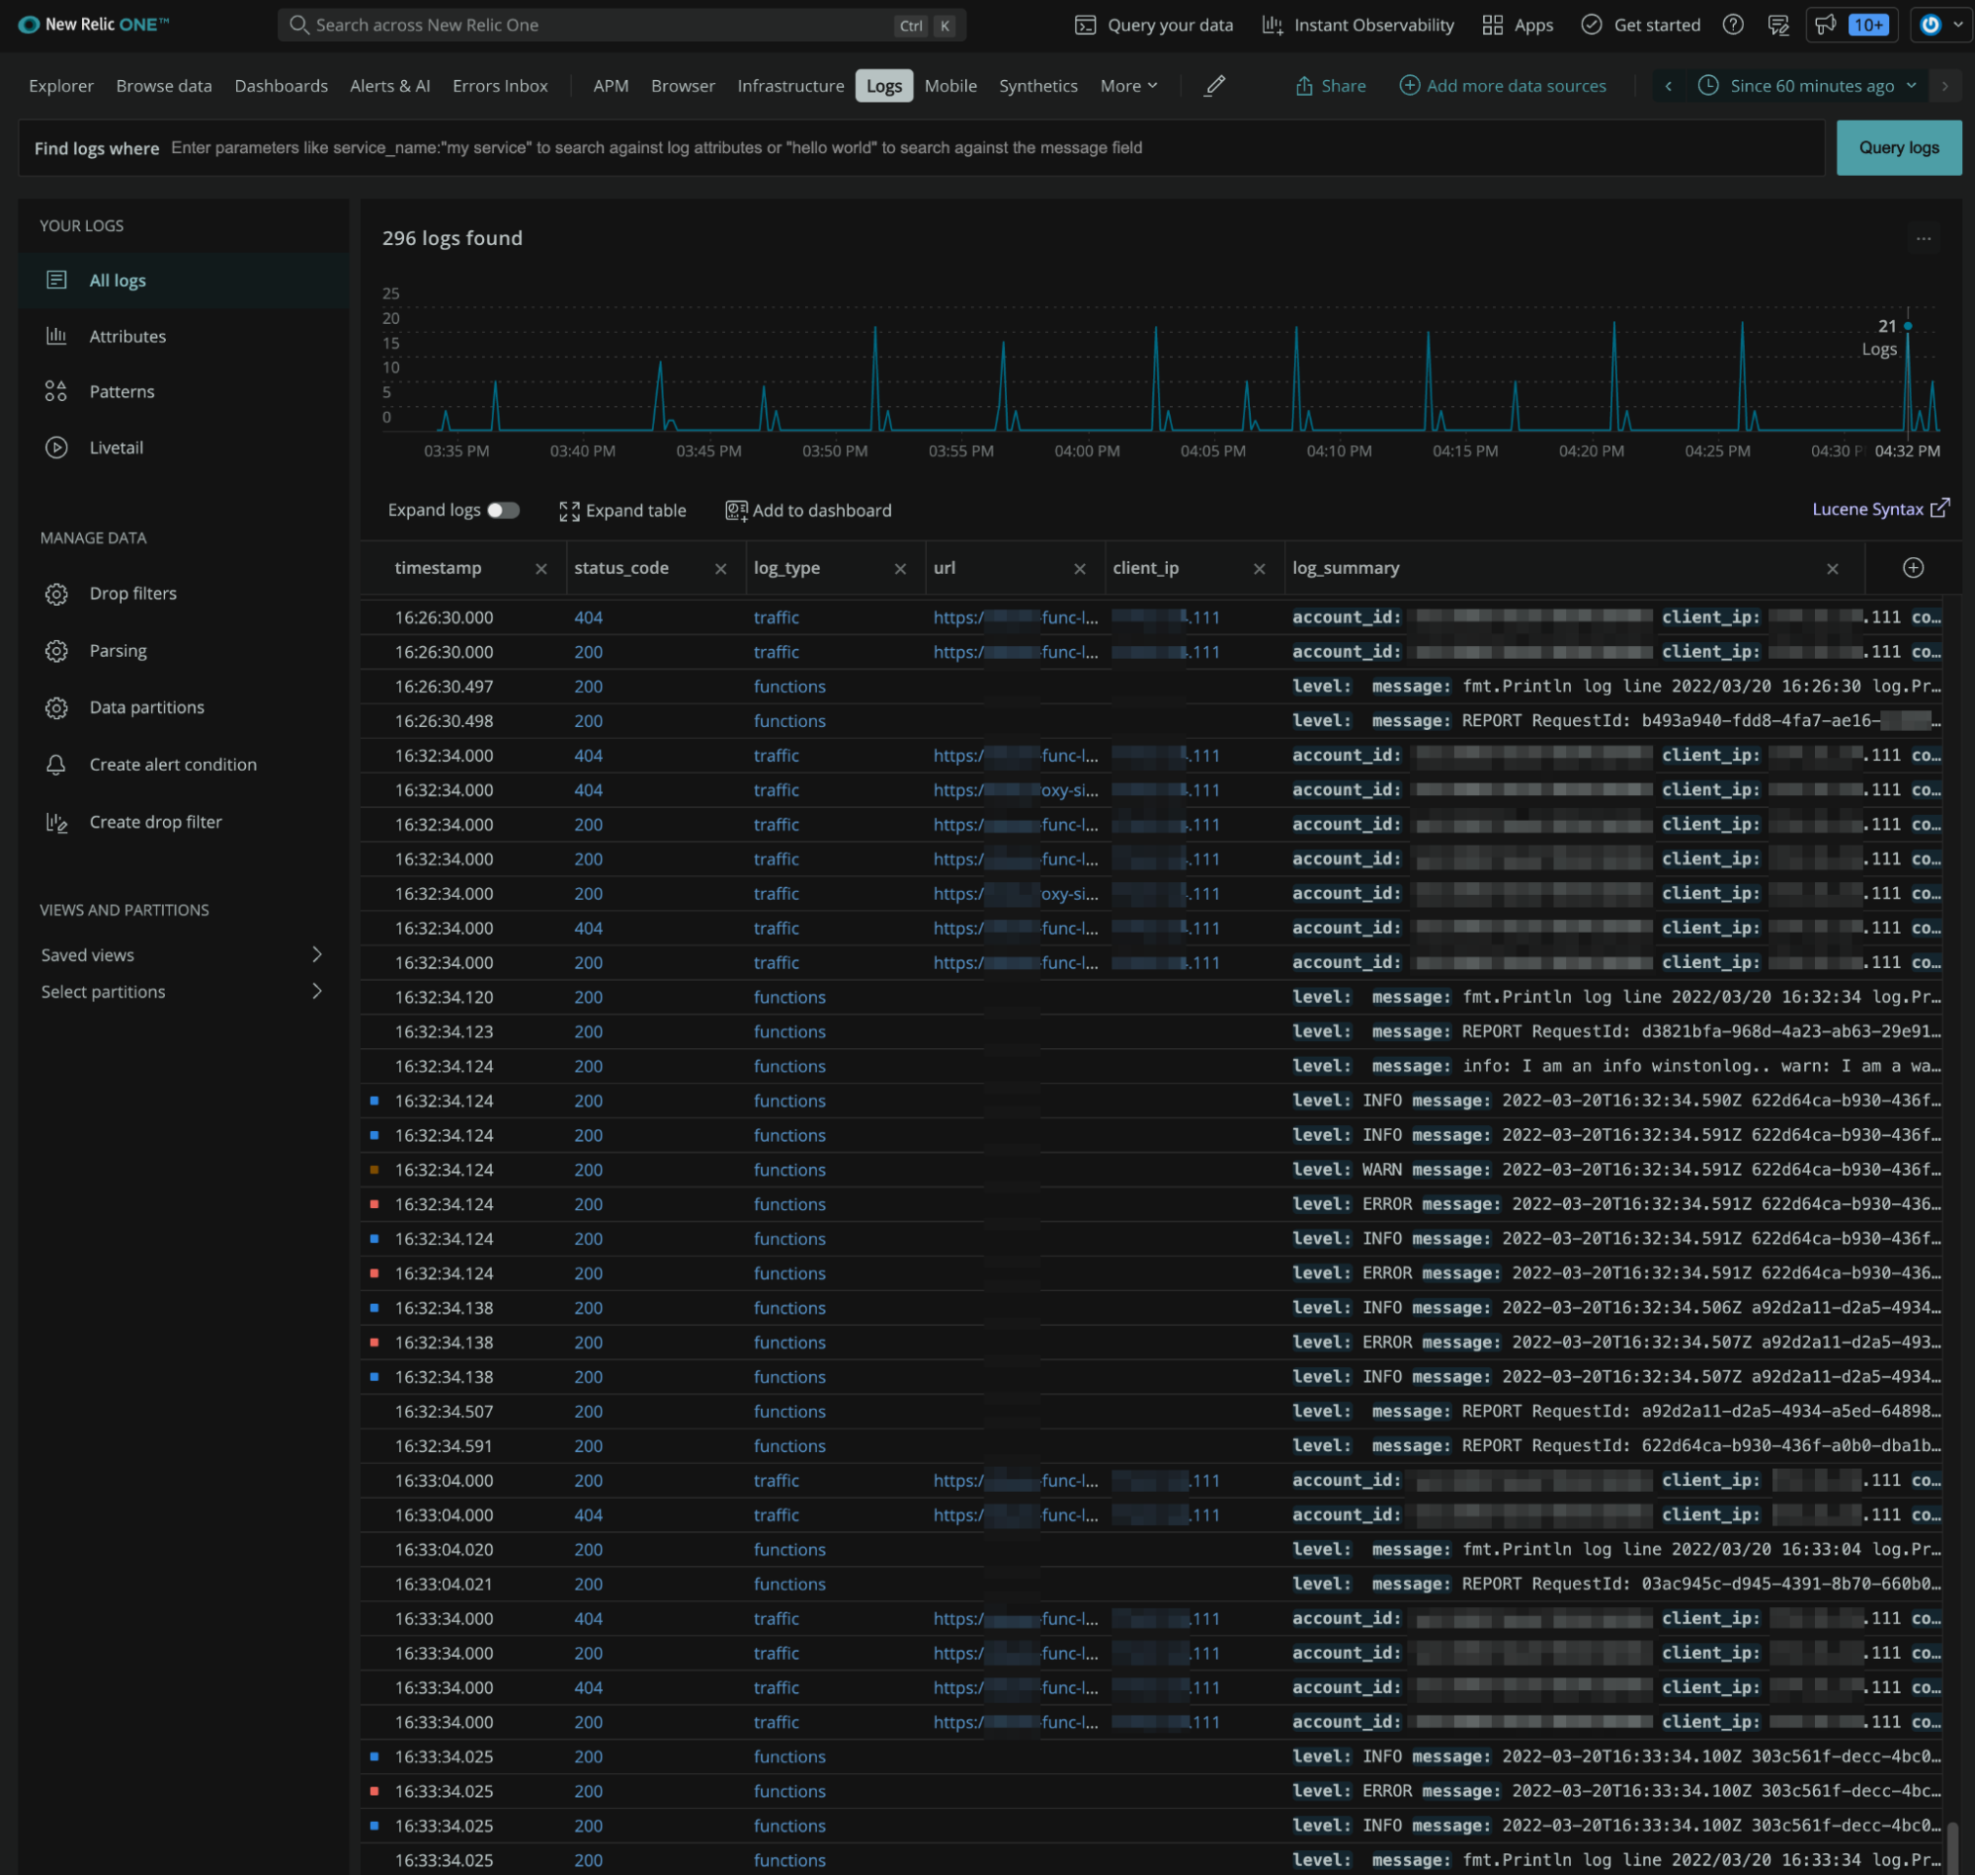This screenshot has width=1975, height=1876.
Task: Add a new column with plus icon
Action: [1912, 568]
